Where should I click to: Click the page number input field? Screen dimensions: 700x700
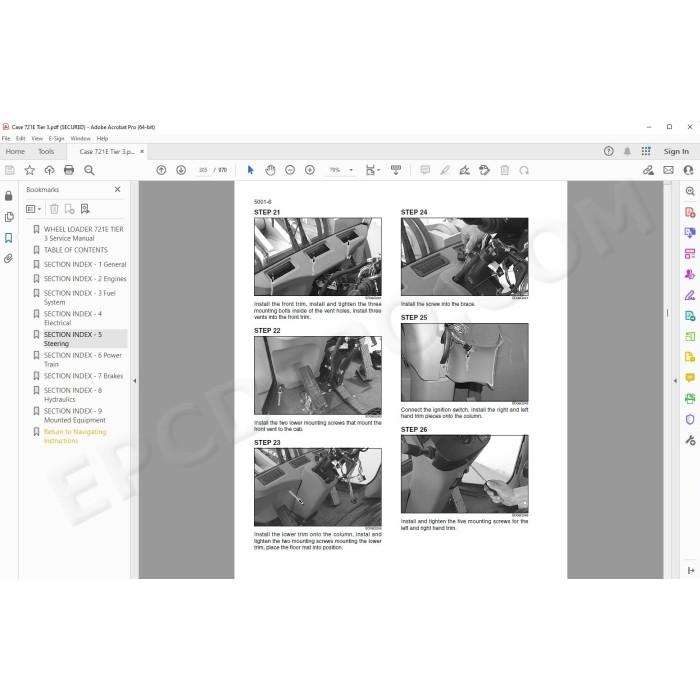[203, 170]
